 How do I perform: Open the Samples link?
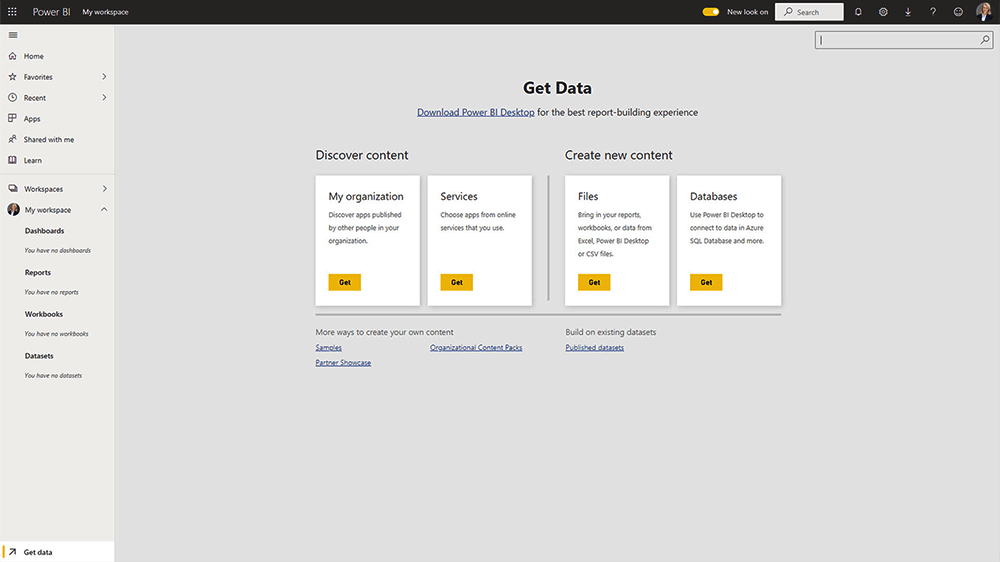point(328,348)
